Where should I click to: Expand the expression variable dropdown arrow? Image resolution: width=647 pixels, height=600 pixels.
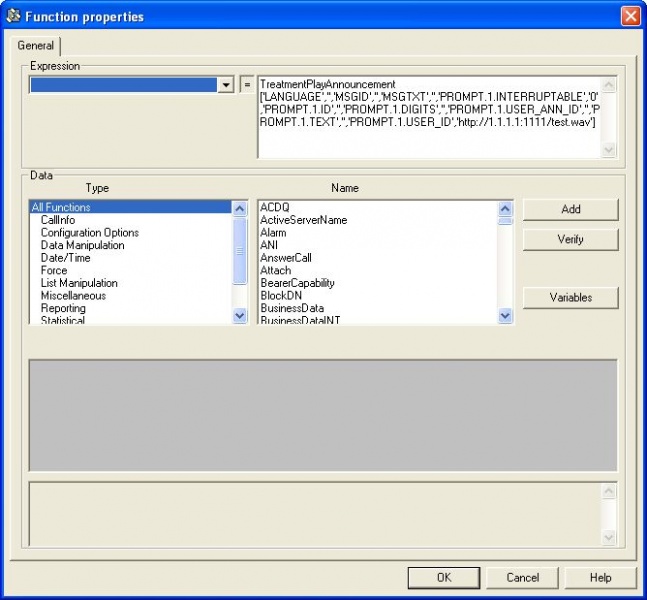point(226,85)
